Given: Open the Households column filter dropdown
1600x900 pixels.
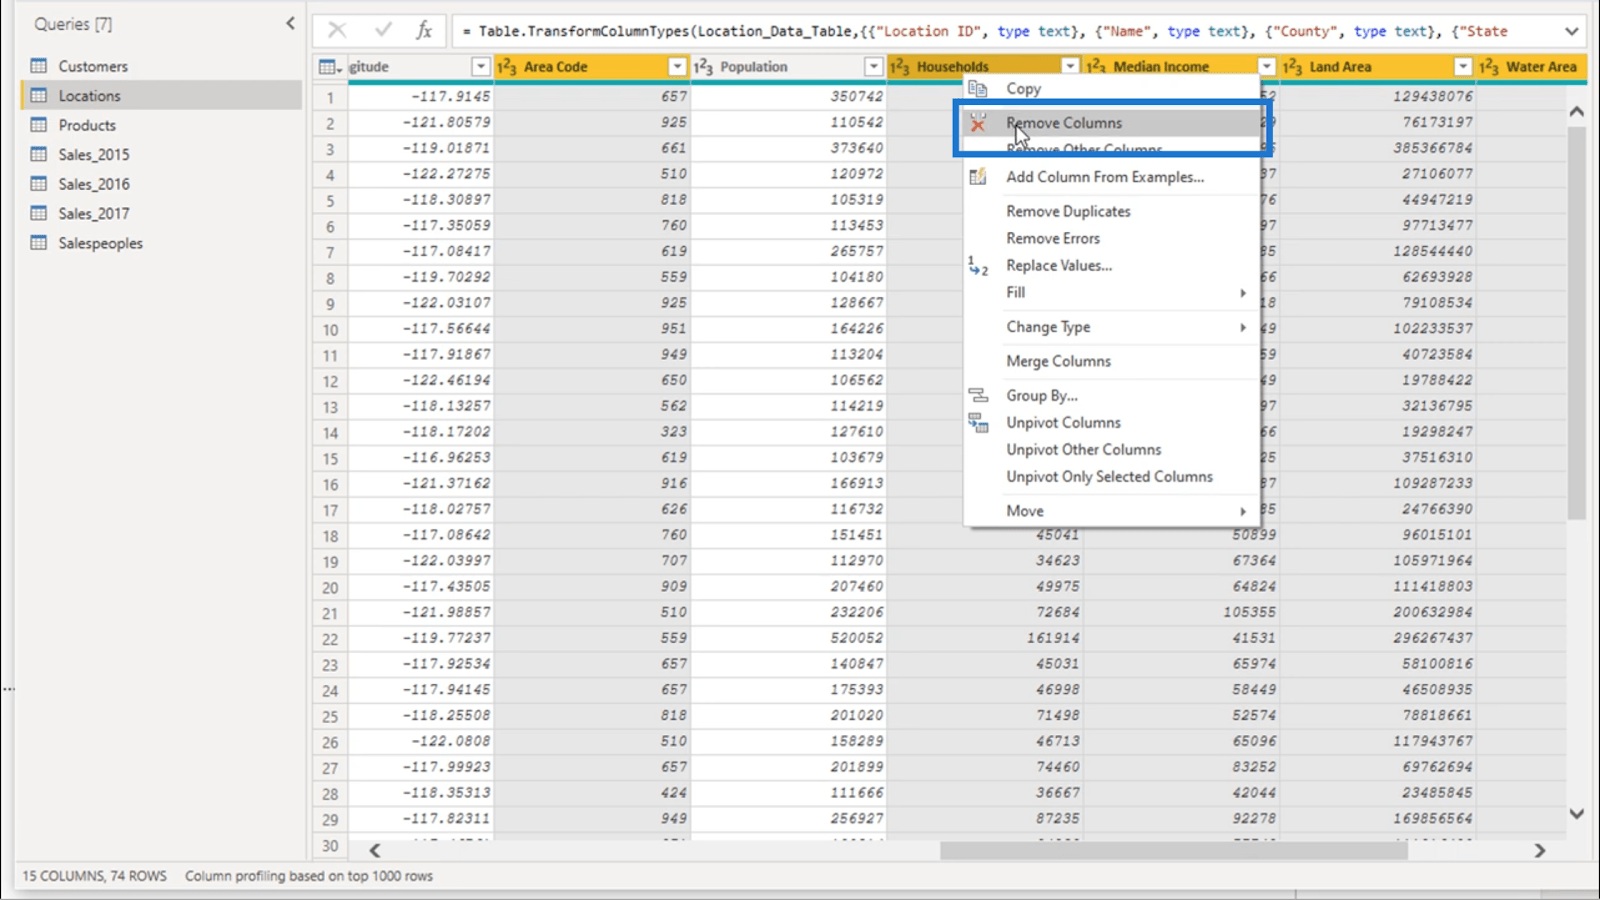Looking at the screenshot, I should (1070, 67).
